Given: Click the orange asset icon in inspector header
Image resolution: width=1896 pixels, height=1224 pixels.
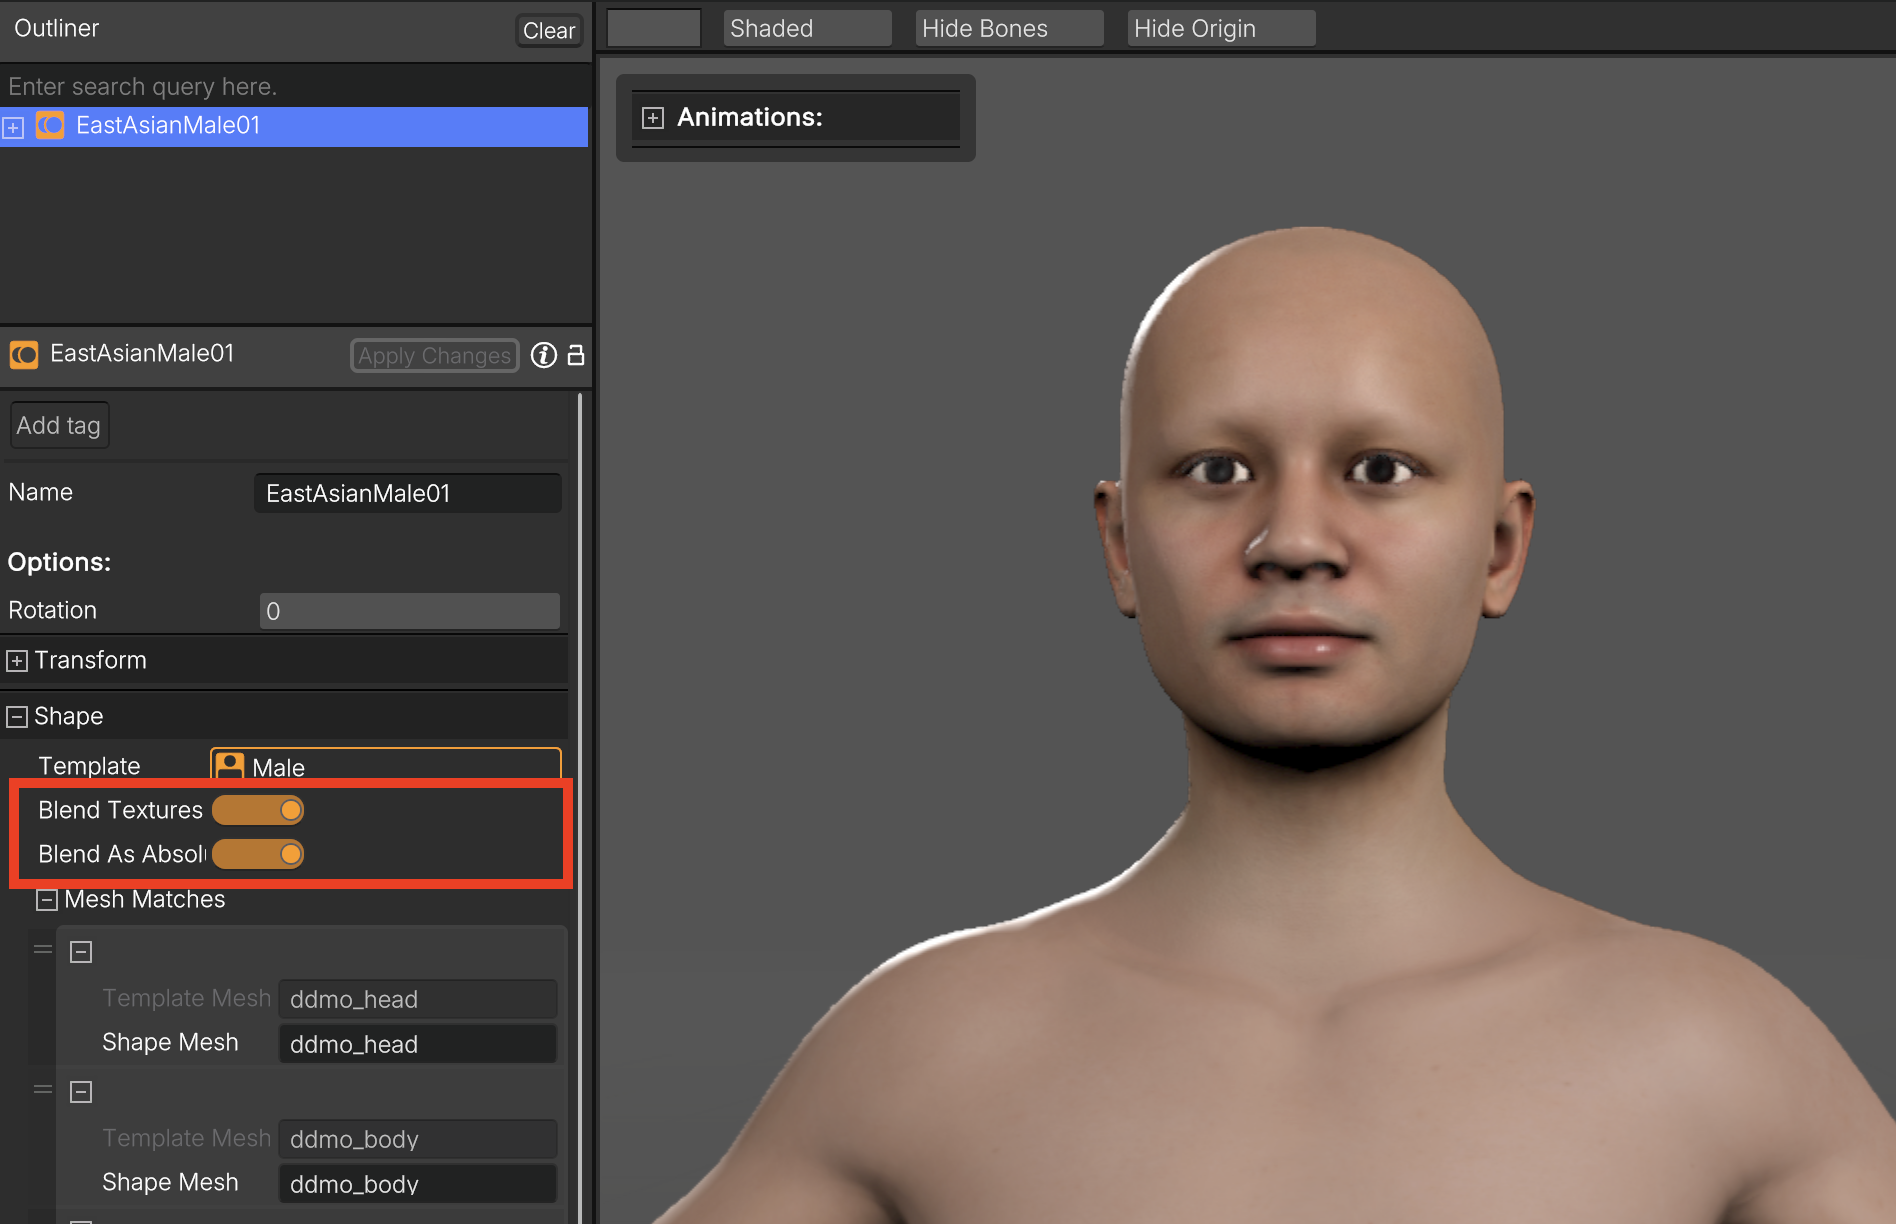Looking at the screenshot, I should click(x=24, y=354).
